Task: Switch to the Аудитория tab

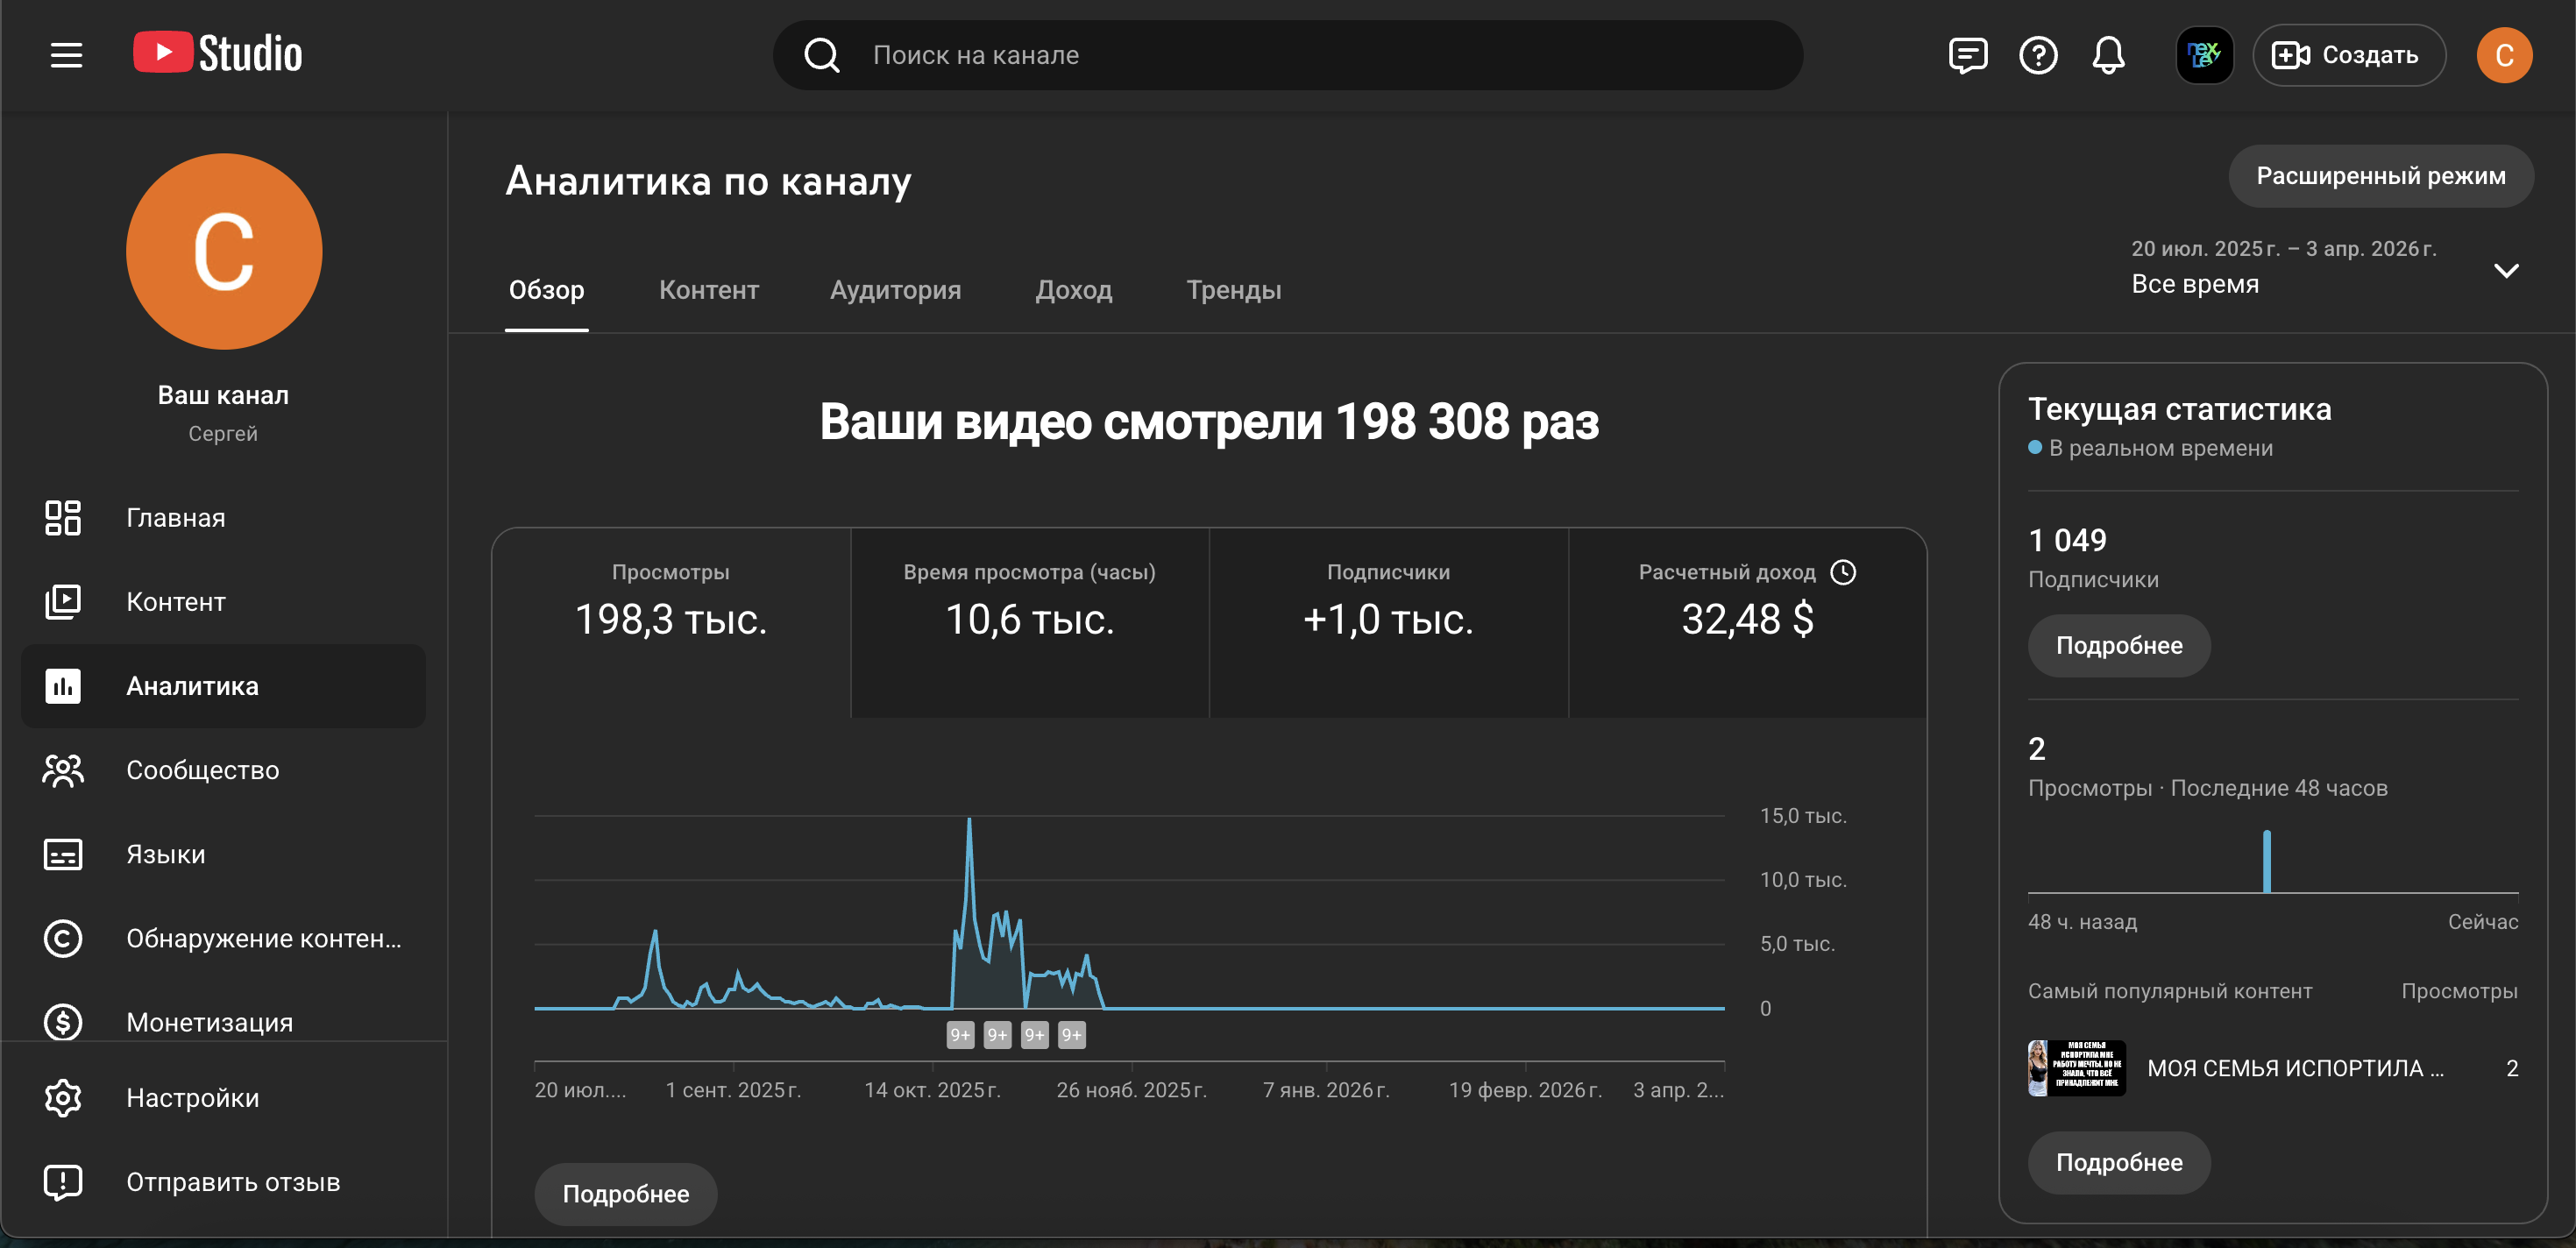Action: [x=895, y=290]
